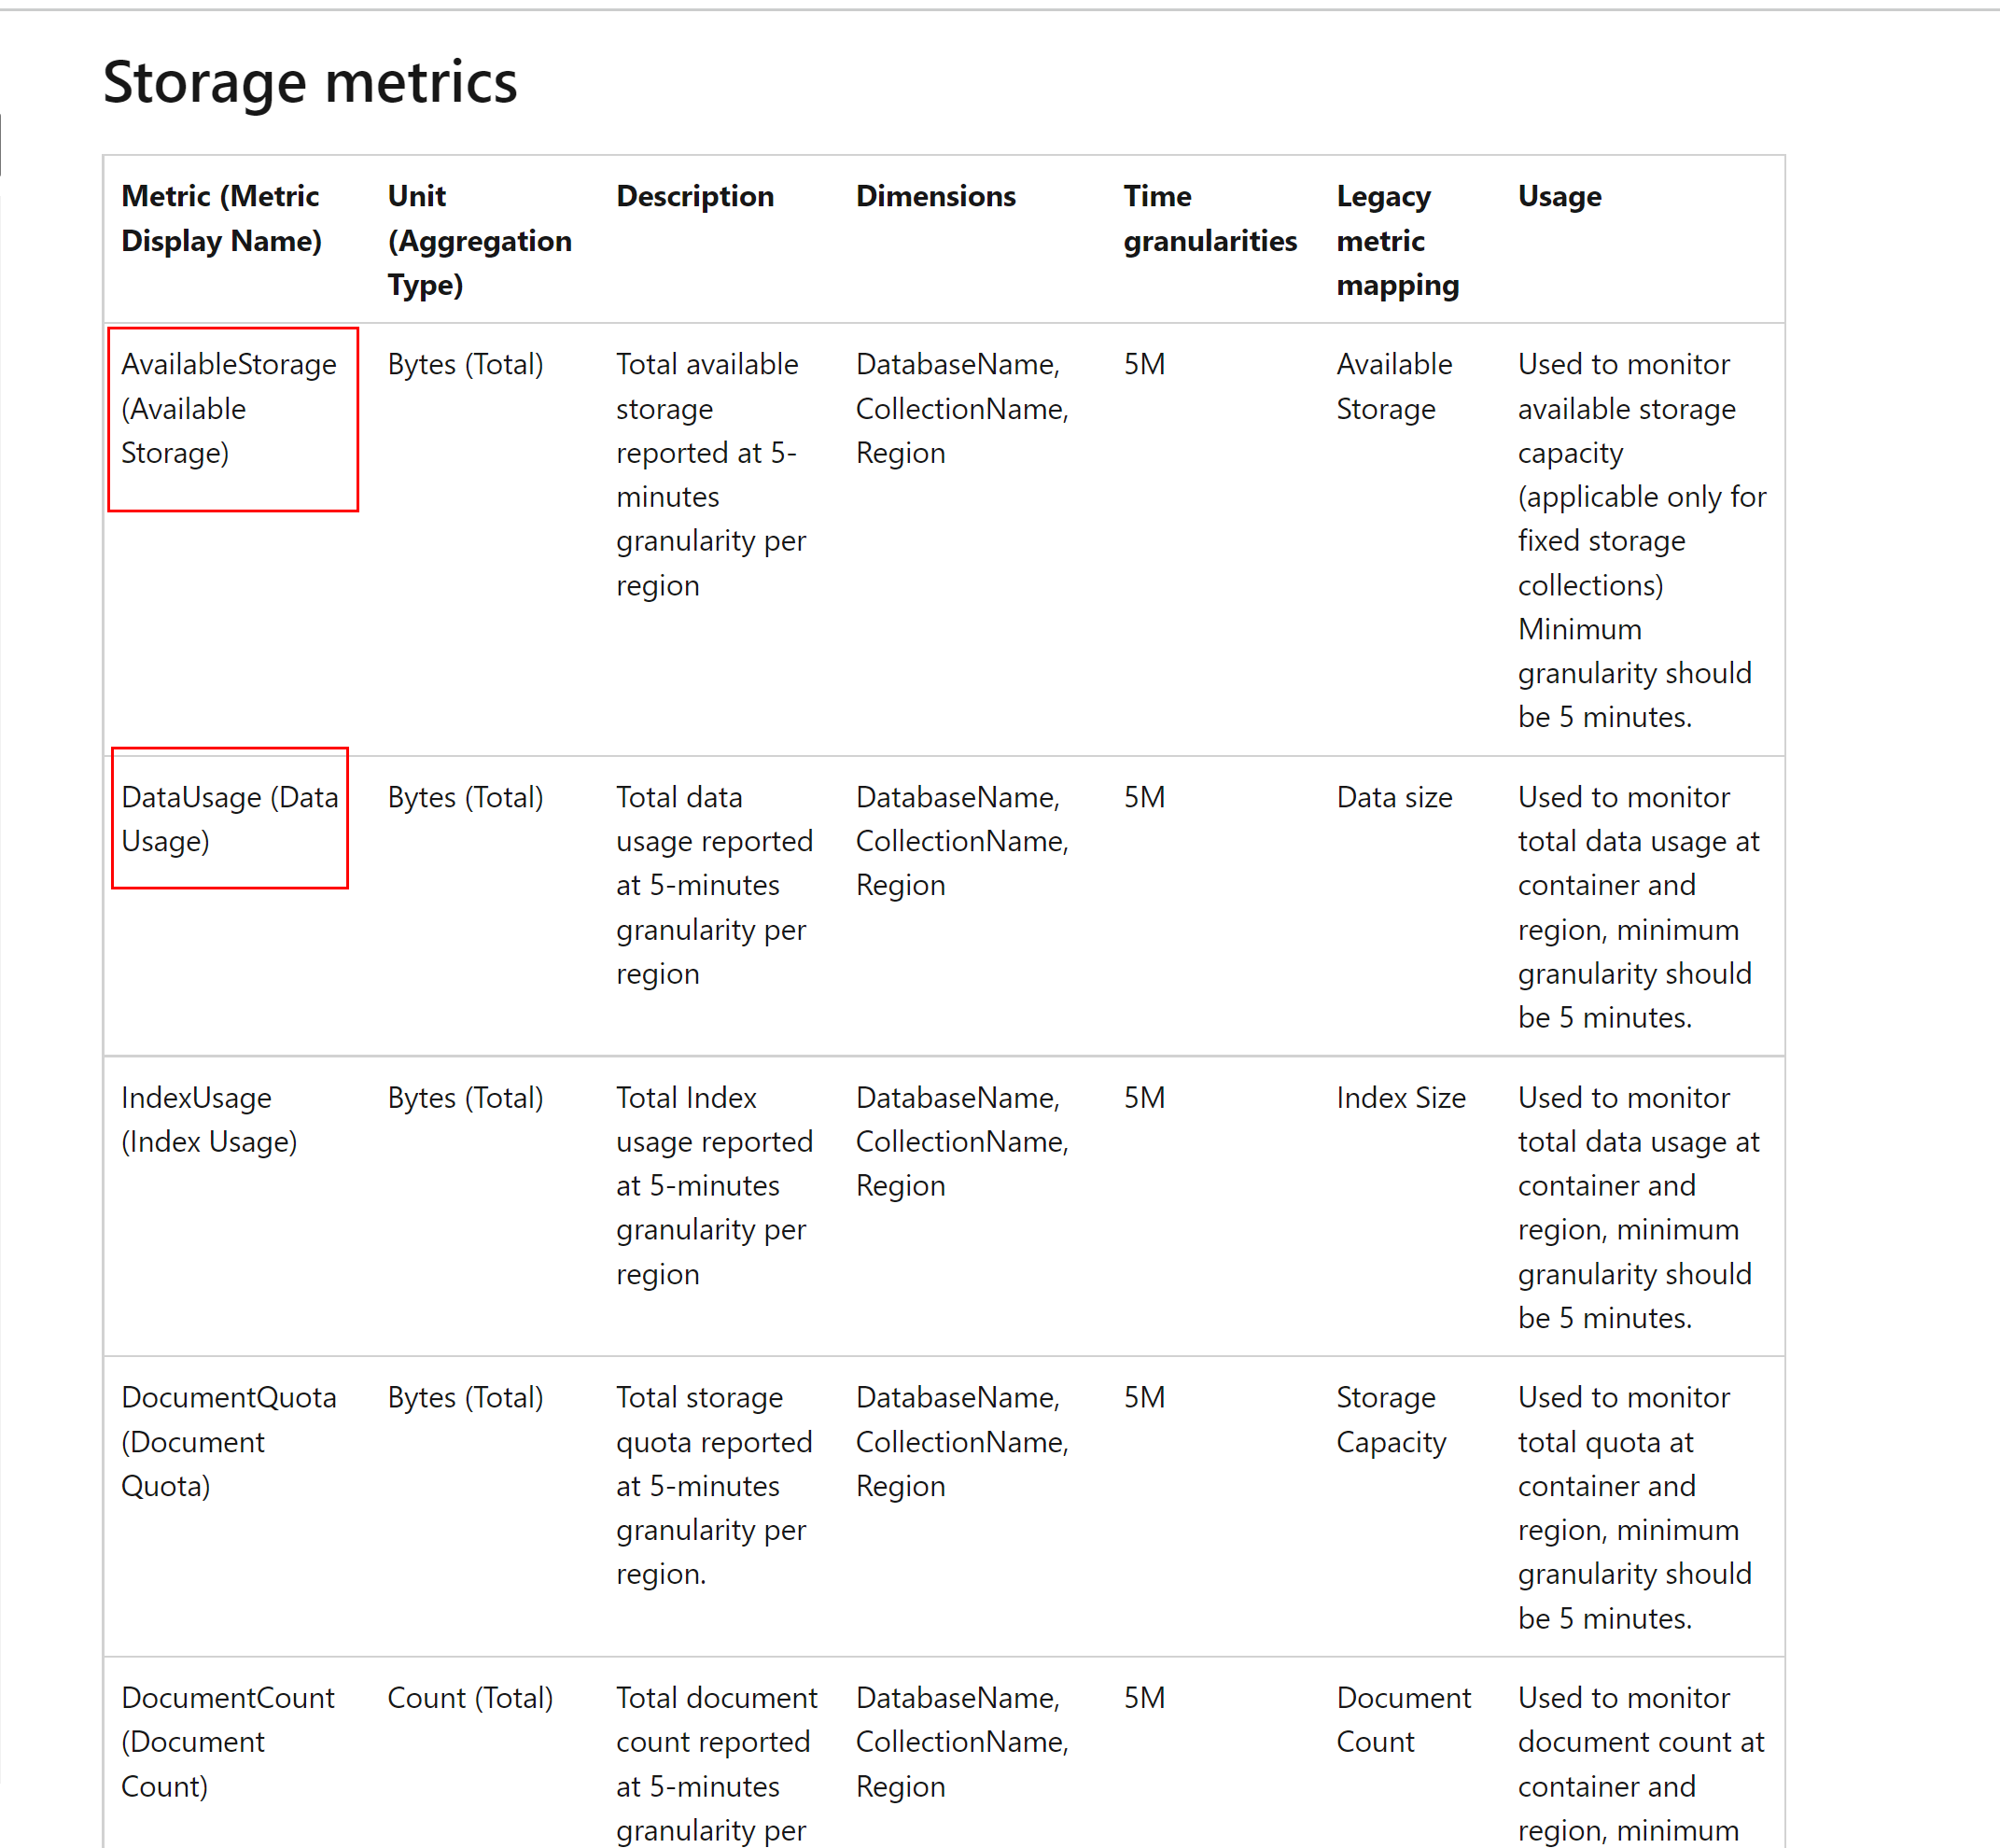The image size is (2000, 1848).
Task: Click the DocumentCount metric name cell
Action: pyautogui.click(x=227, y=1741)
